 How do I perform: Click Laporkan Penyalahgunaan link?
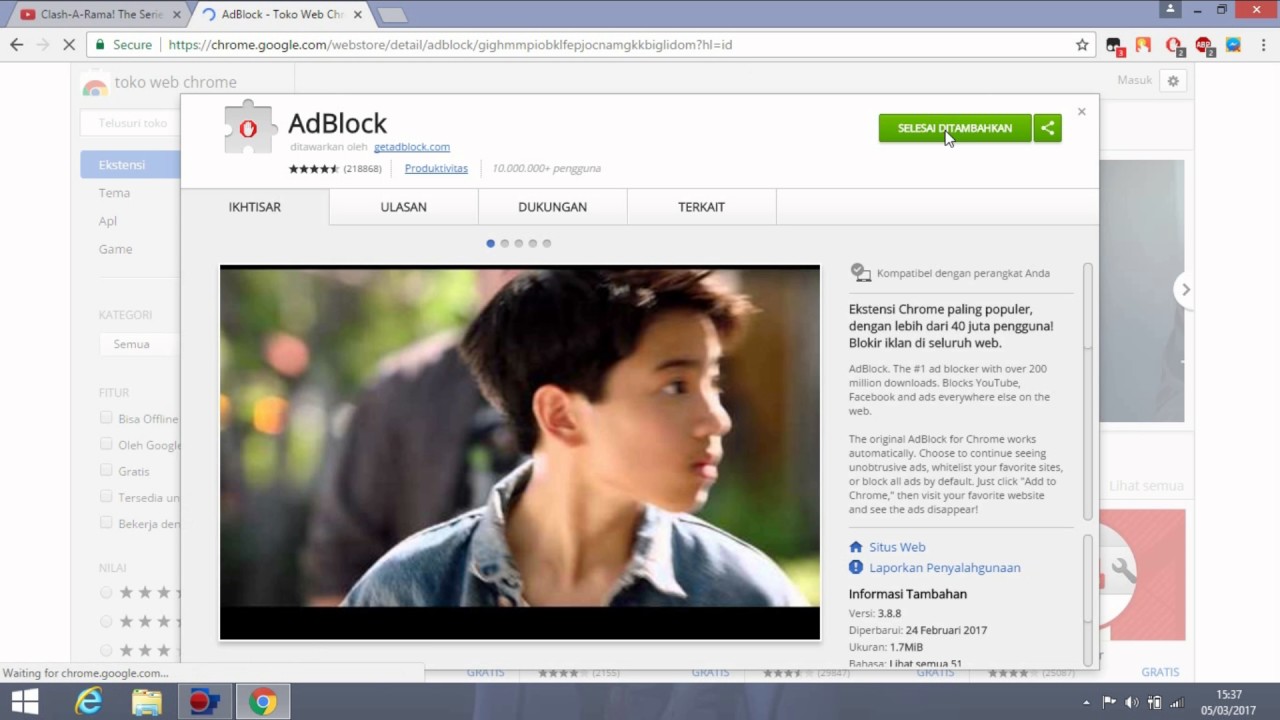pyautogui.click(x=945, y=567)
